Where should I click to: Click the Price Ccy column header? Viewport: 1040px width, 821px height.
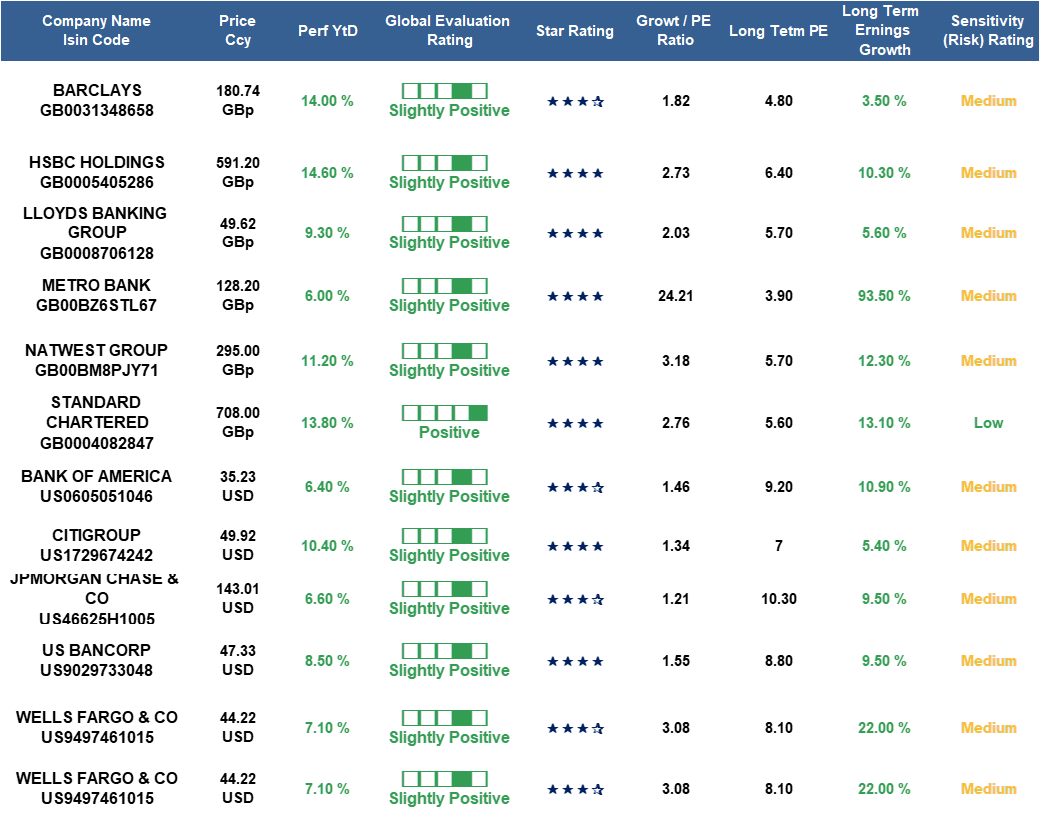pos(237,31)
